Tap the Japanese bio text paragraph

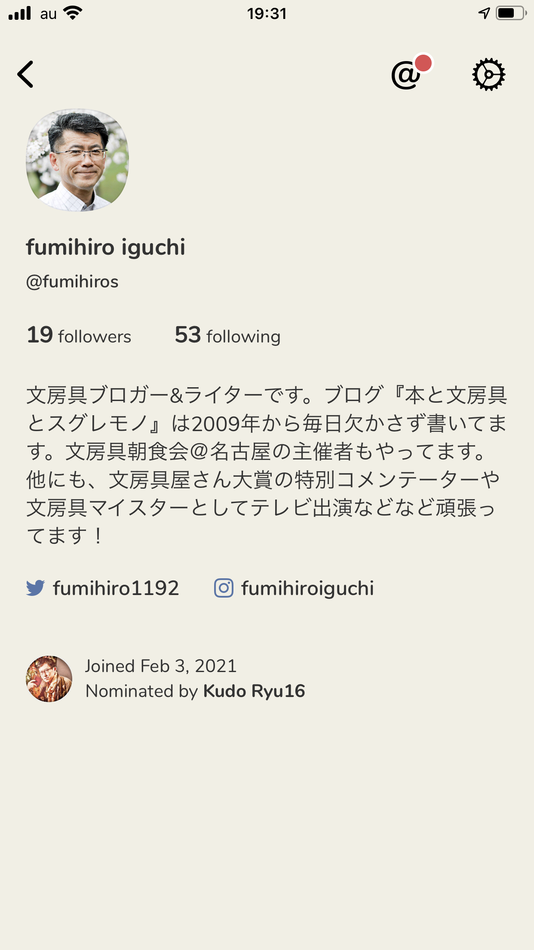pyautogui.click(x=267, y=465)
